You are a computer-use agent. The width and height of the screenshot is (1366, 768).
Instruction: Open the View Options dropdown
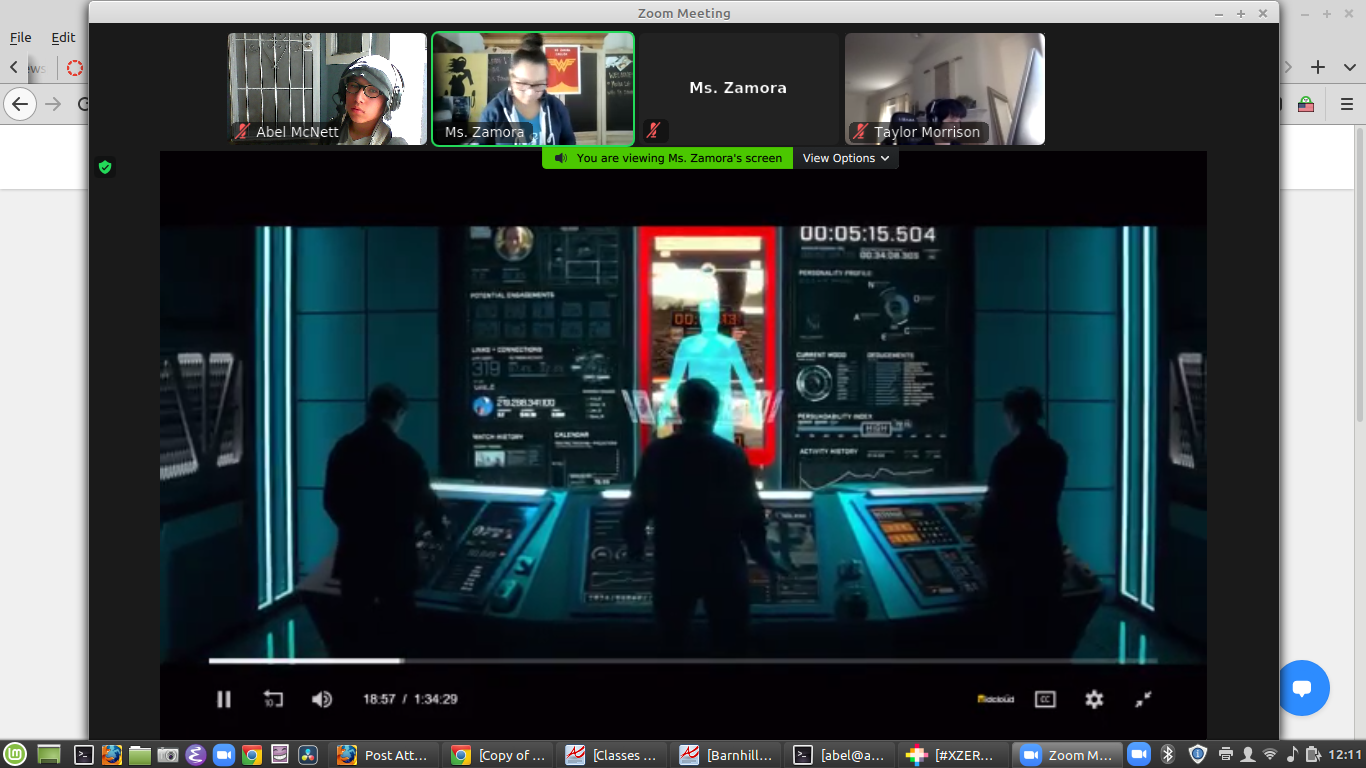(x=846, y=158)
